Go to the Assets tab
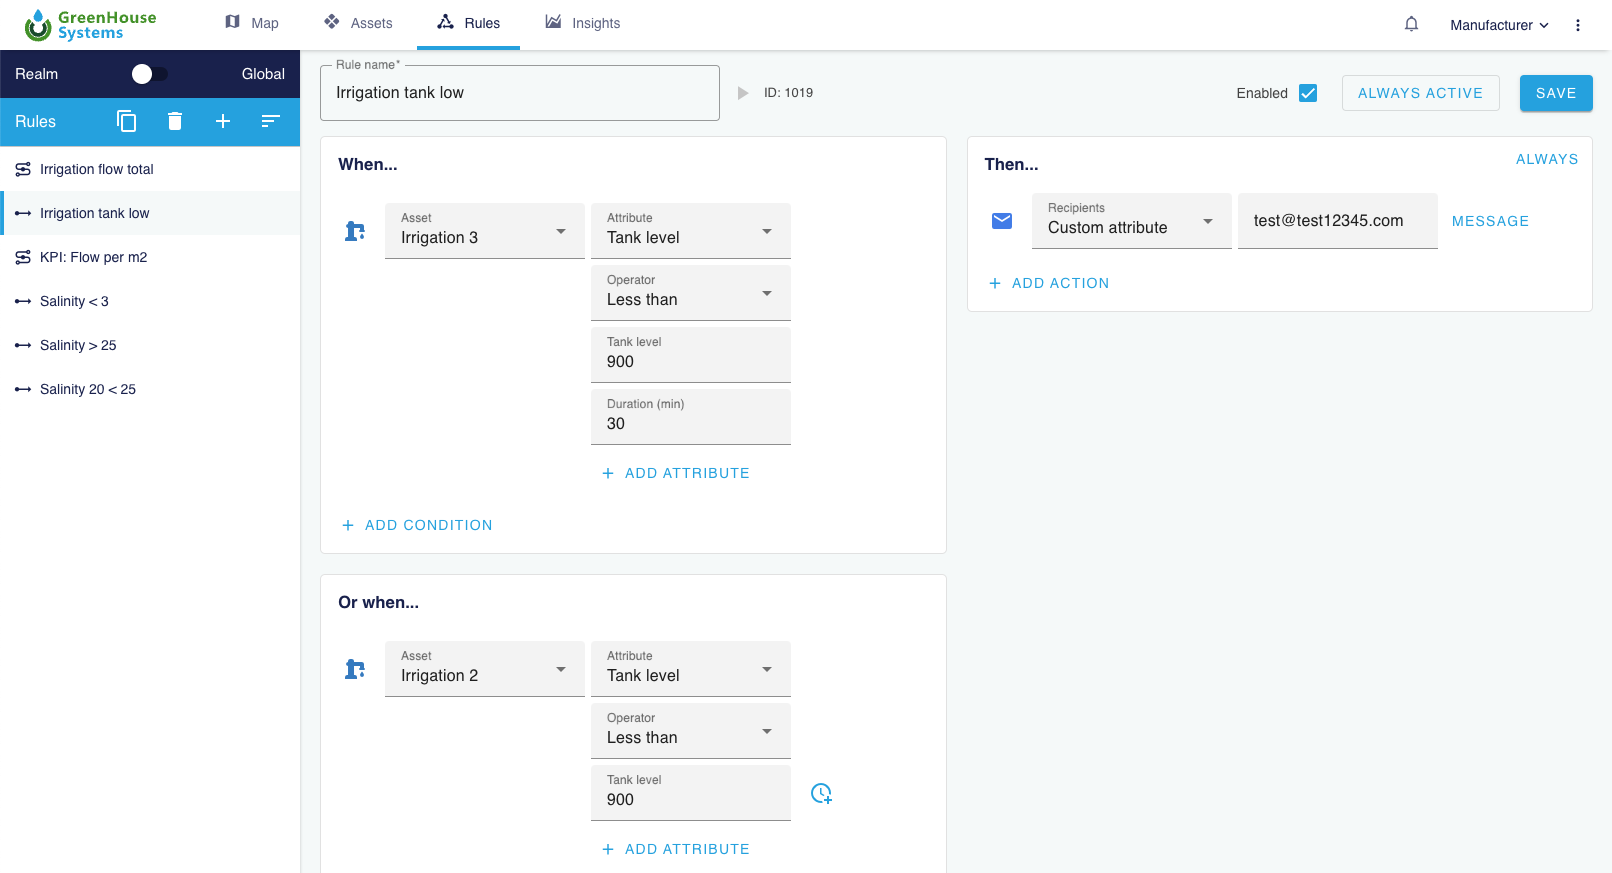 coord(359,23)
